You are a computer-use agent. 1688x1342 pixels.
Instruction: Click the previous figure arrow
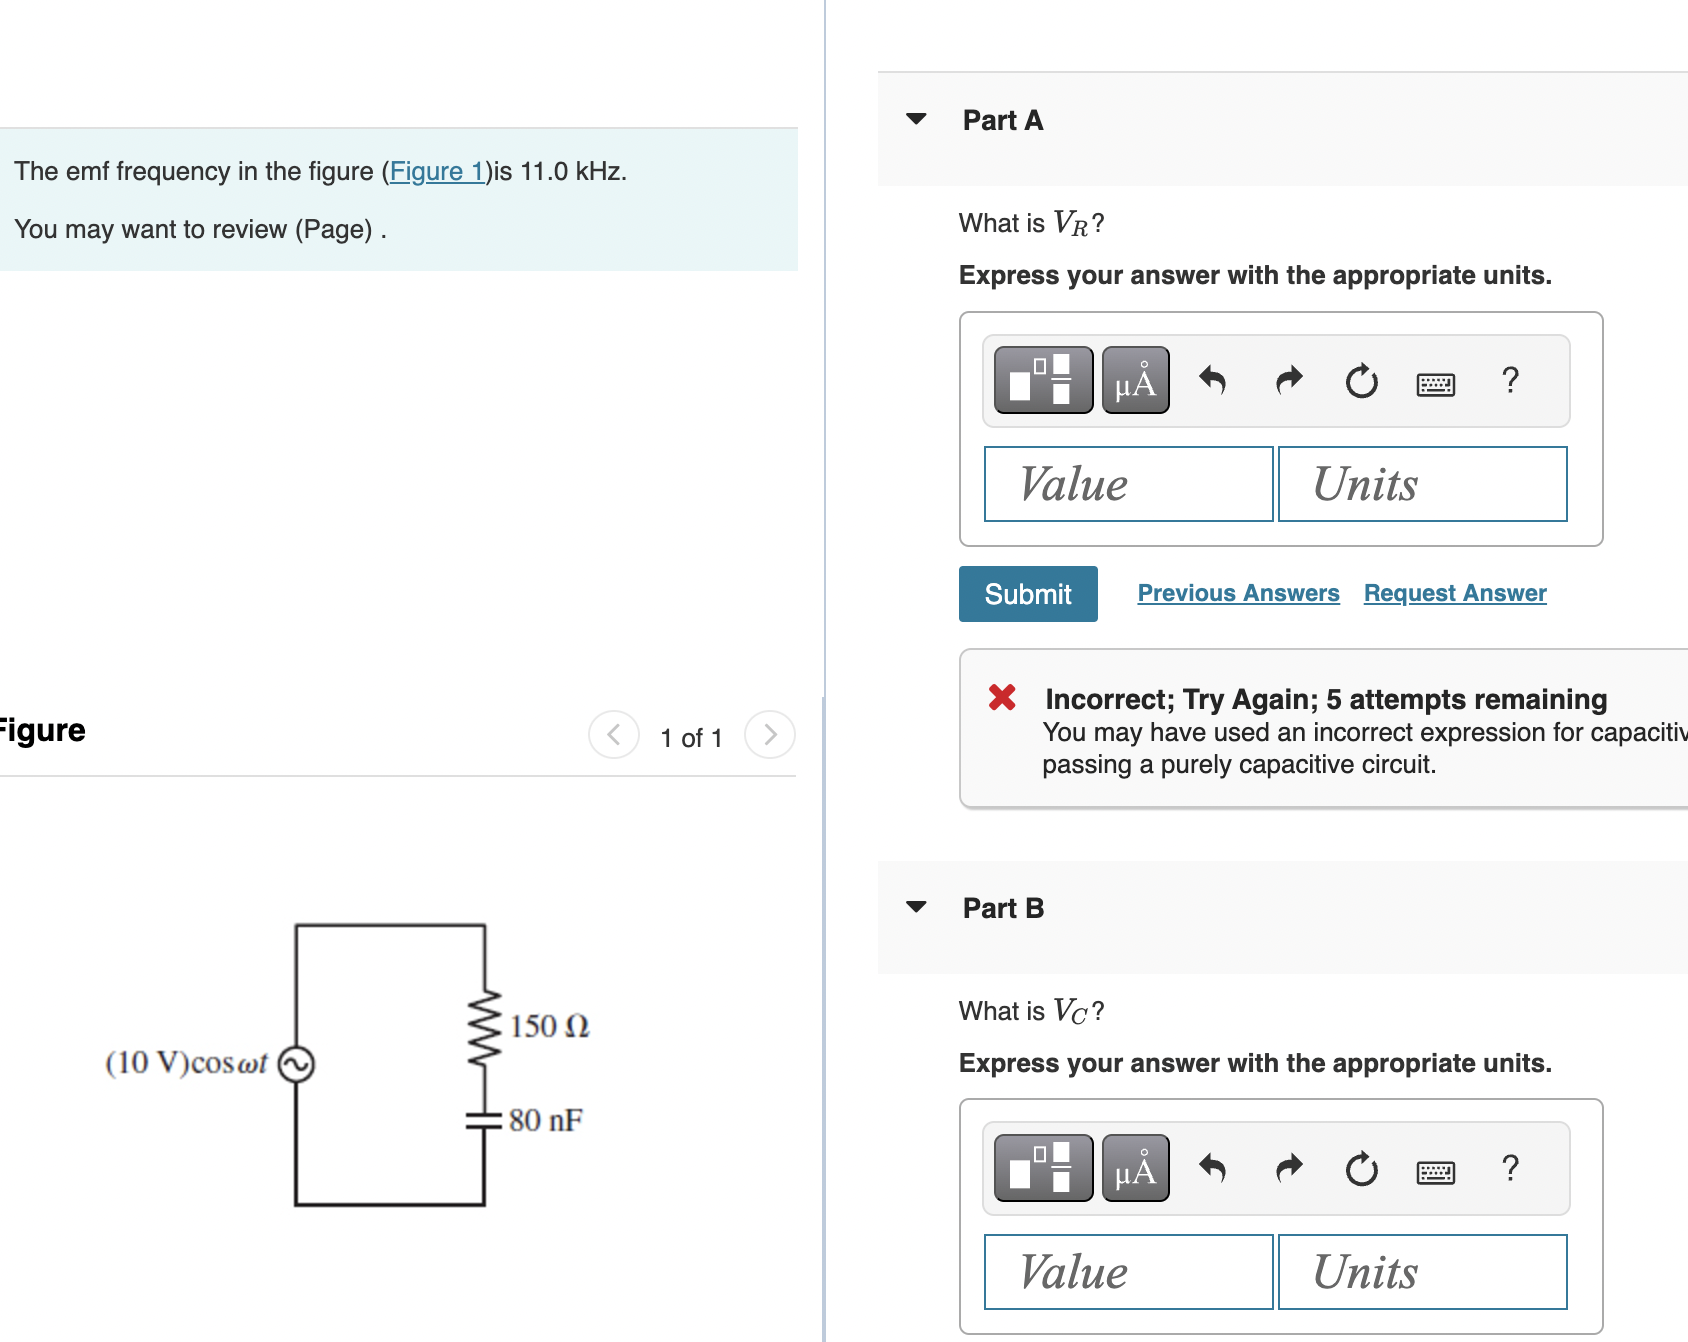613,735
